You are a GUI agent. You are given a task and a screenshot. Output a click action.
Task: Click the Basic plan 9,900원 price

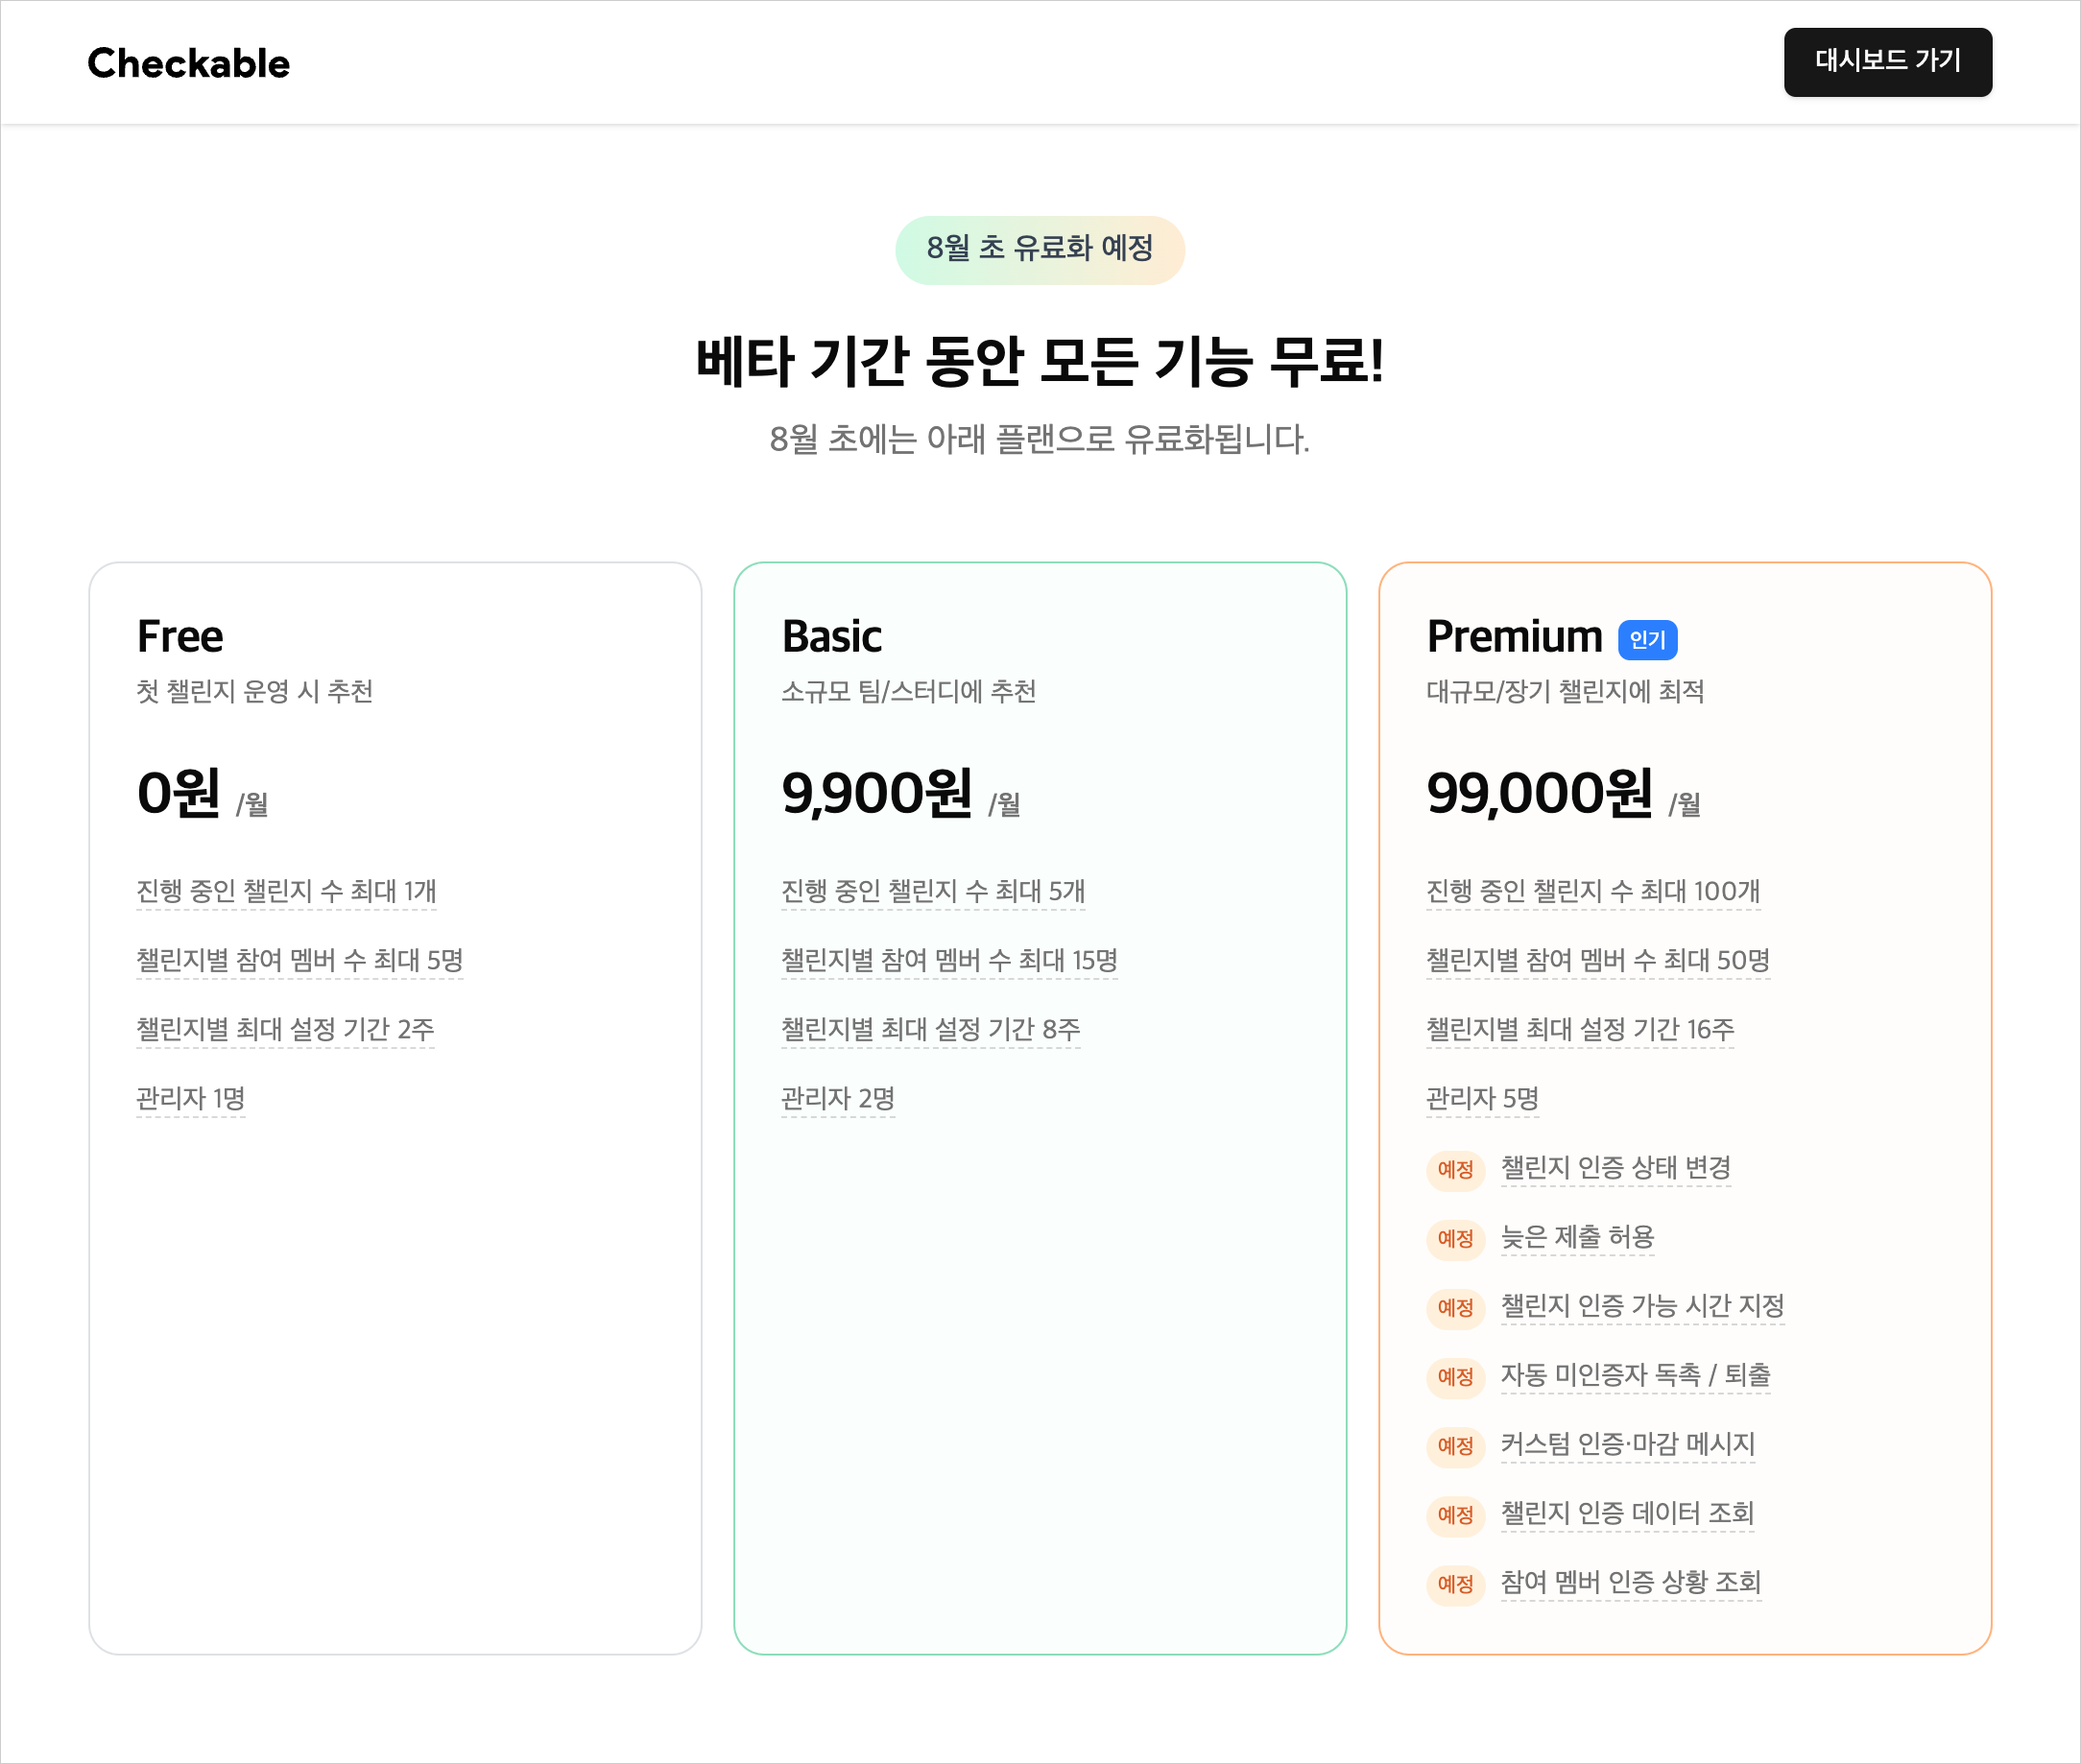pos(876,794)
